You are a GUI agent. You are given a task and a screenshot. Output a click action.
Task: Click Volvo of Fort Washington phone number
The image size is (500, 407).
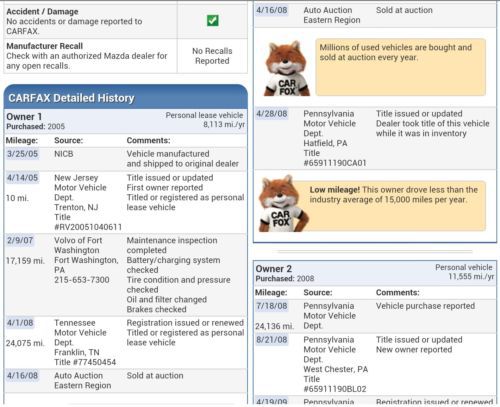tap(82, 280)
